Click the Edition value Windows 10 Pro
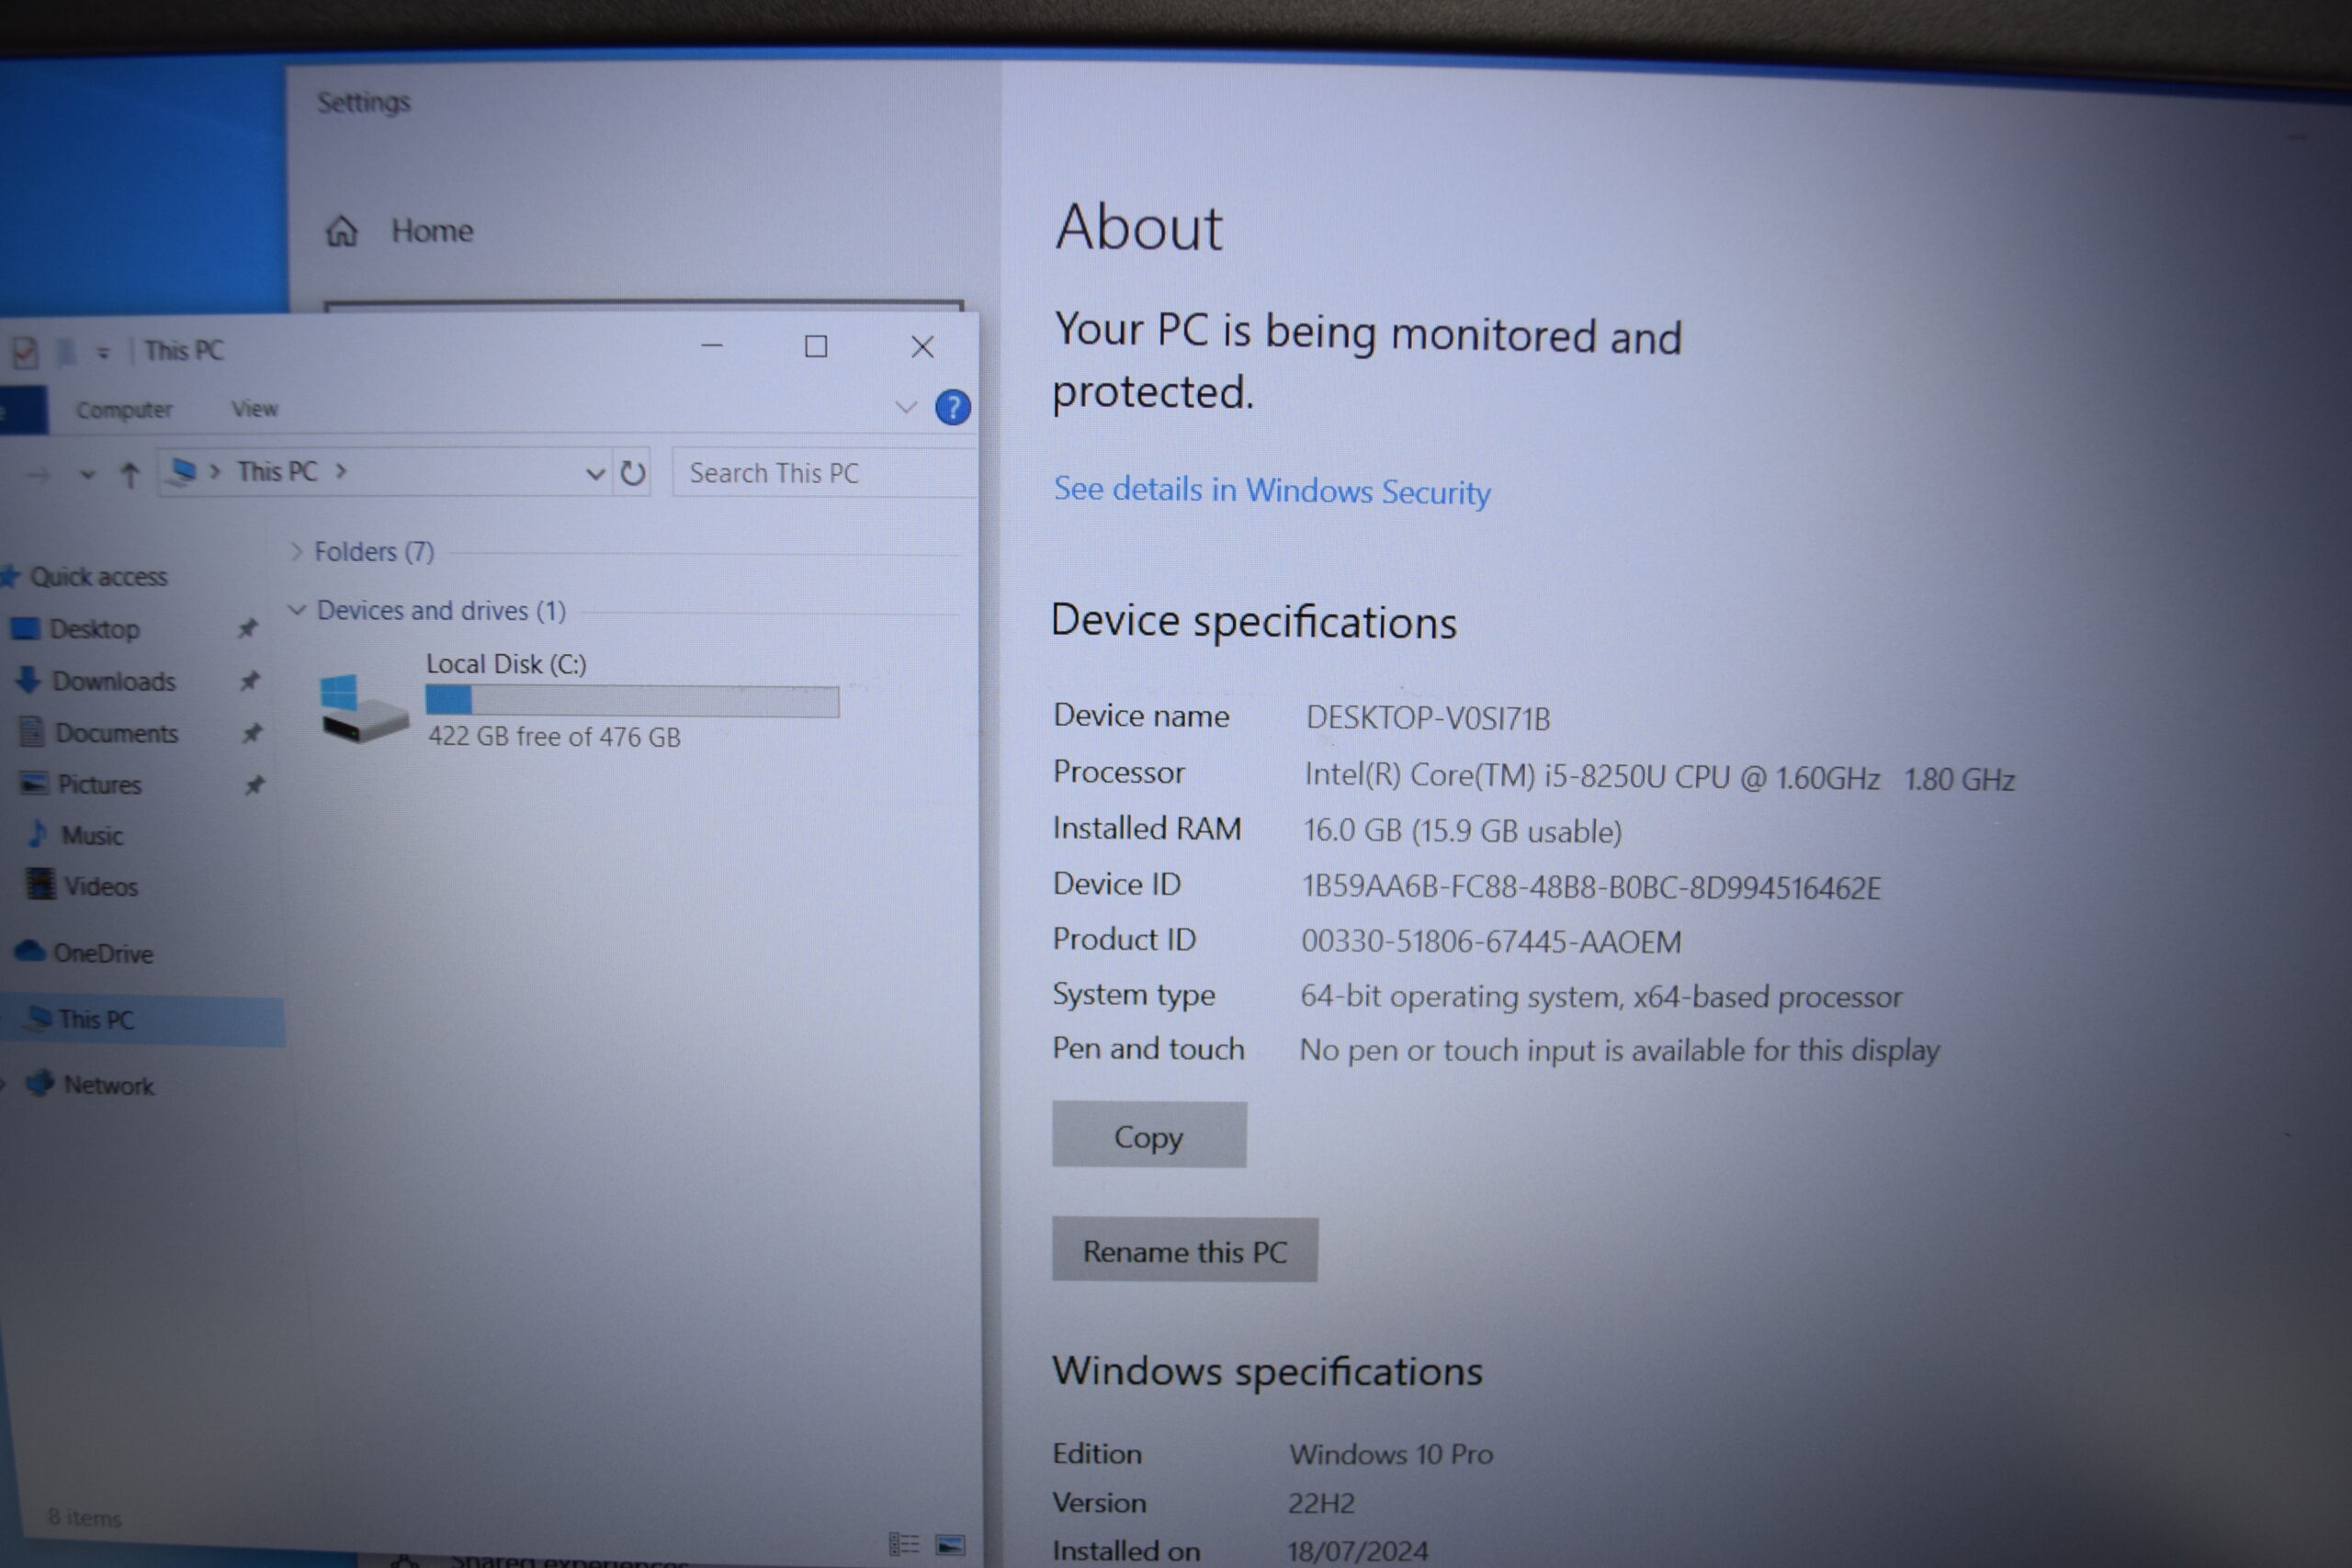Screen dimensions: 2352x1568 pyautogui.click(x=1391, y=1454)
